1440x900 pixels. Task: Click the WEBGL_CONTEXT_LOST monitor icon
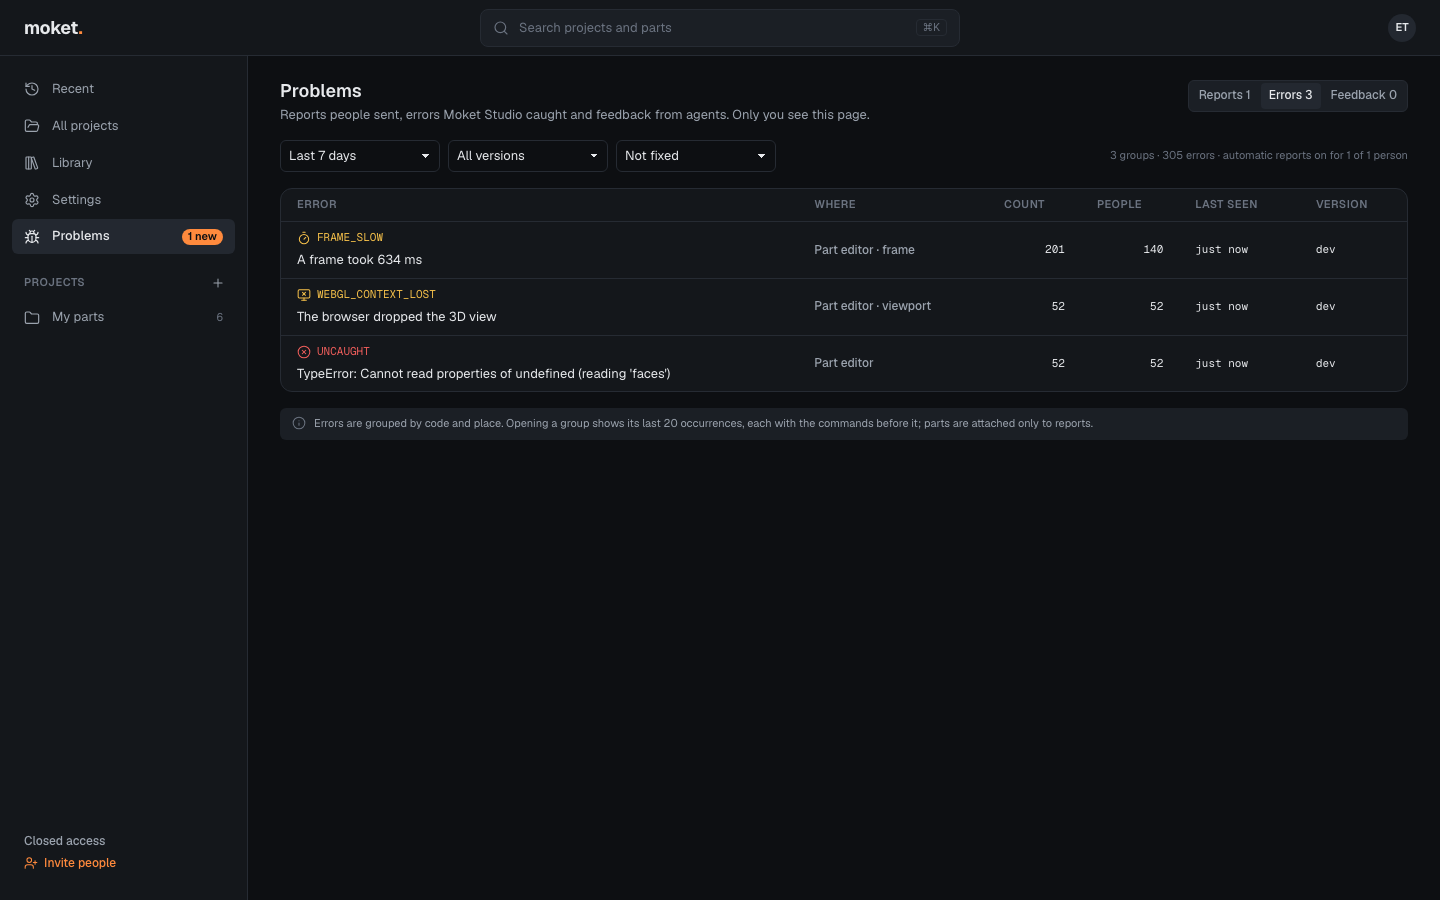304,295
